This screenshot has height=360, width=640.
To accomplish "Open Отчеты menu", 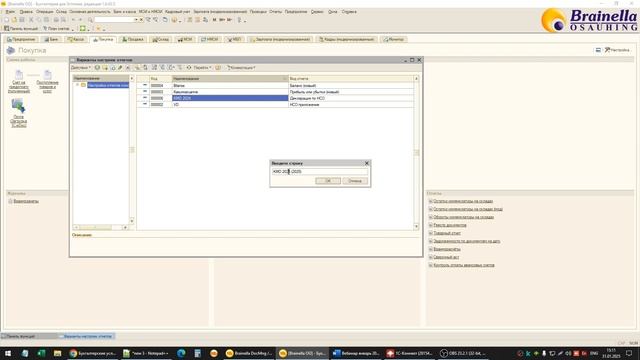I will [276, 12].
